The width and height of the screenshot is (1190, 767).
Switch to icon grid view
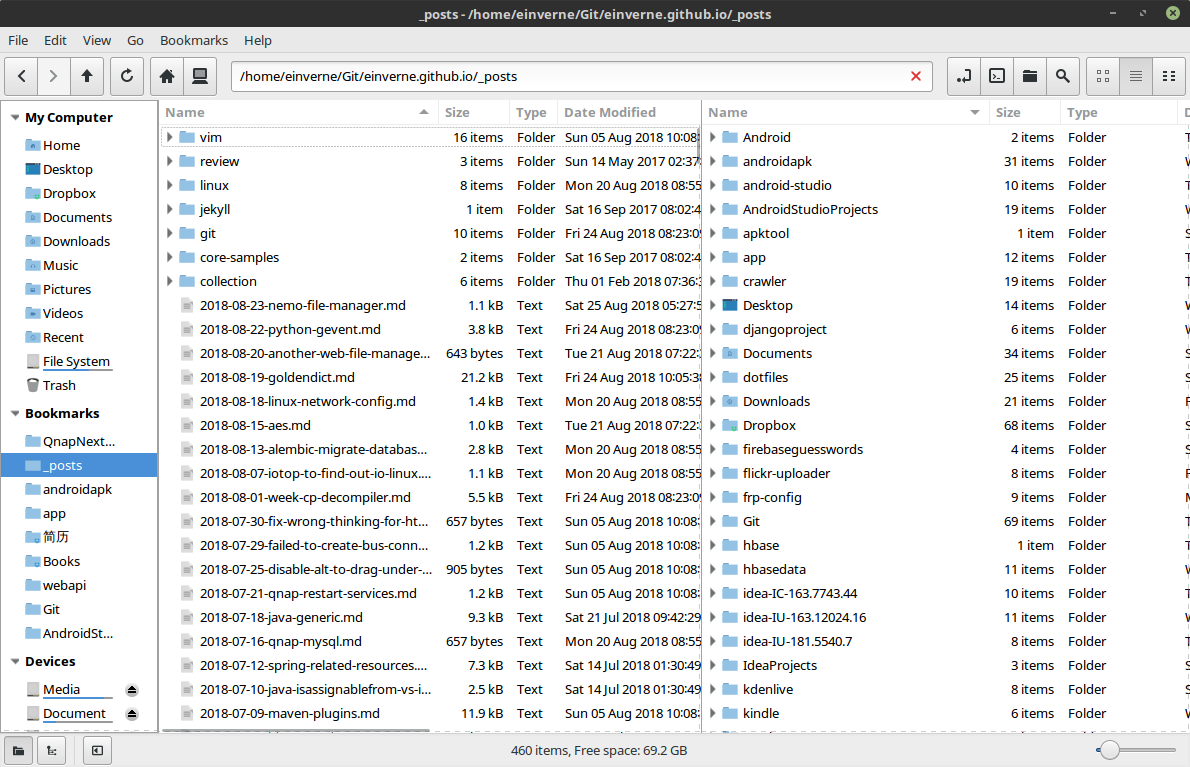coord(1101,75)
